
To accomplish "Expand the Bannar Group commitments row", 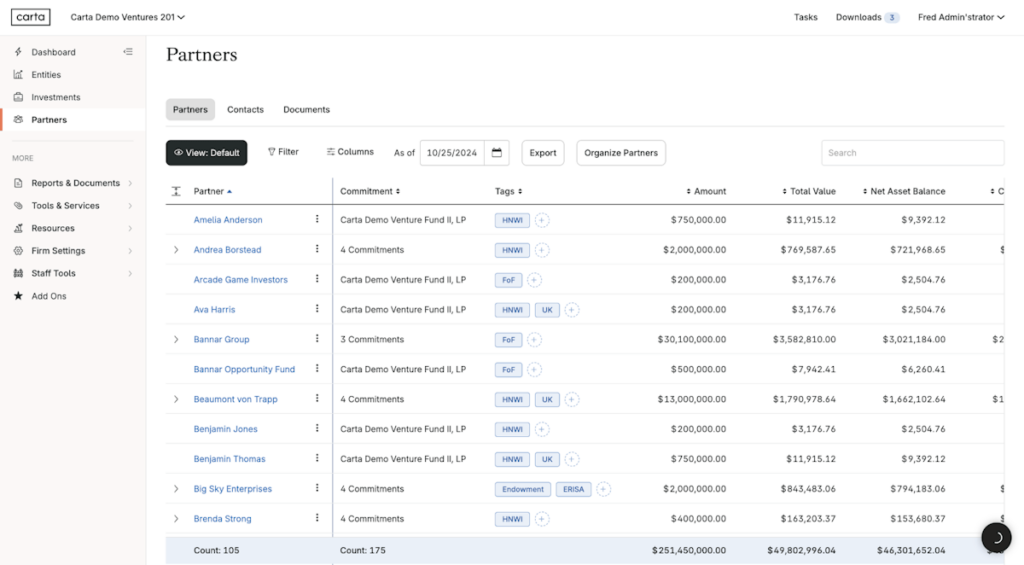I will point(176,340).
